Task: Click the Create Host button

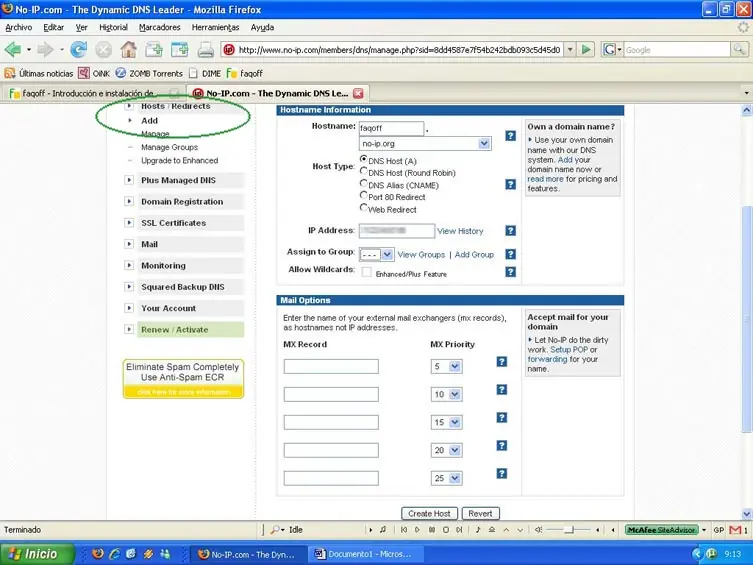Action: tap(429, 514)
